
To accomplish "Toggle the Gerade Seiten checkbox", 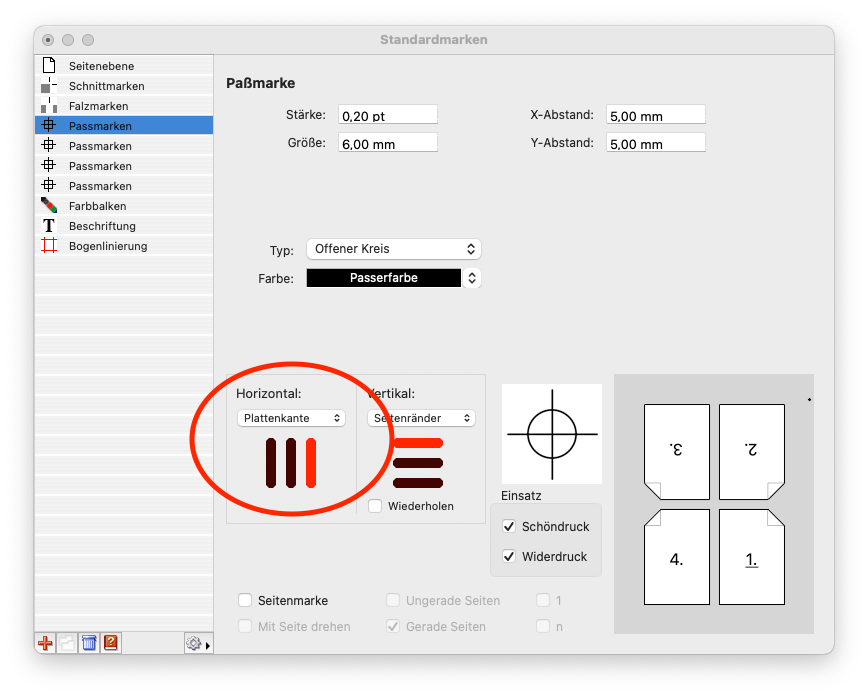I will coord(393,626).
